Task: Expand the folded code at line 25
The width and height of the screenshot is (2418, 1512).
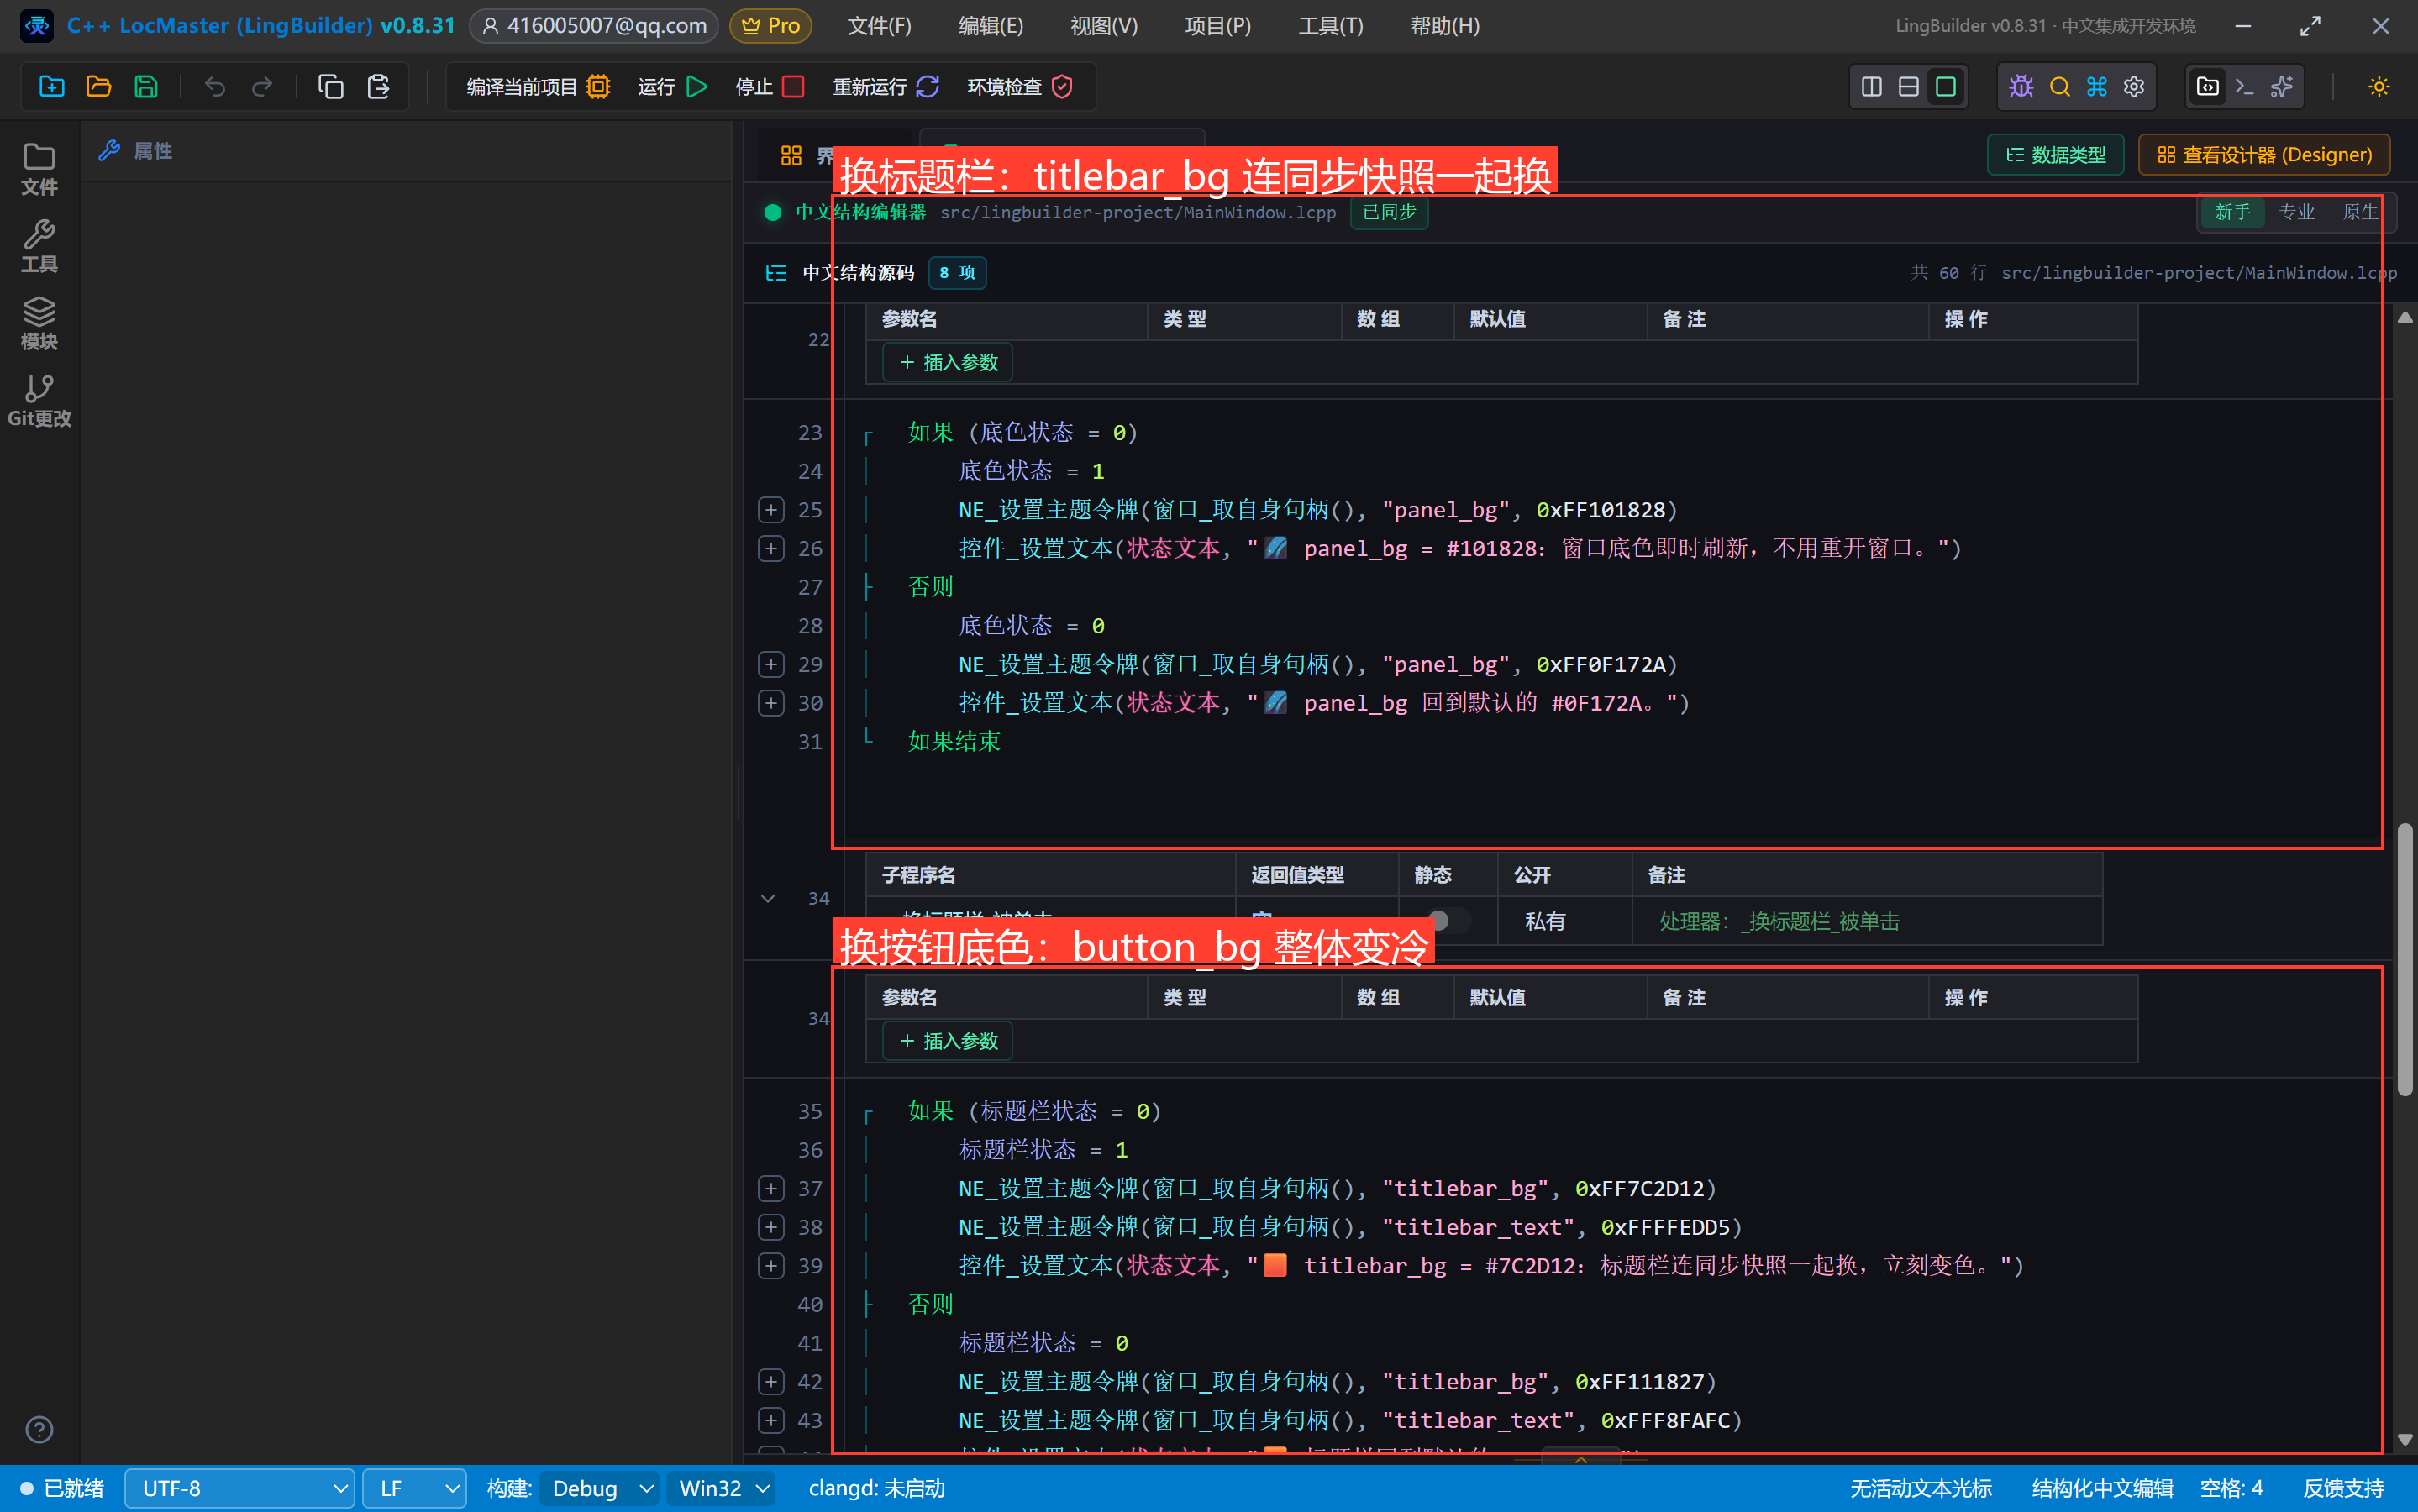Action: pyautogui.click(x=771, y=510)
